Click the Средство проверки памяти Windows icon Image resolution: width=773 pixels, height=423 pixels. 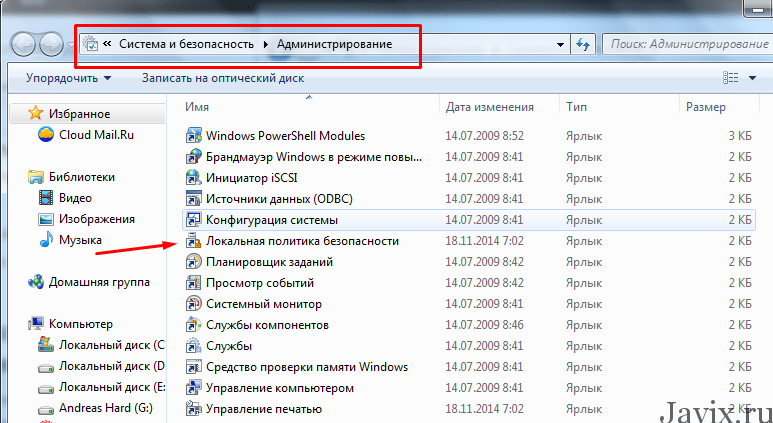pos(193,367)
